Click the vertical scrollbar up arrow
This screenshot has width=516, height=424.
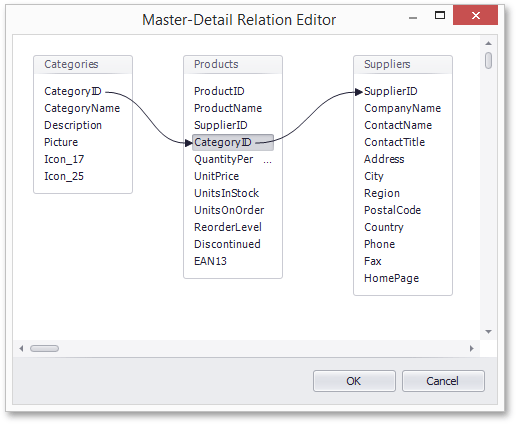(x=488, y=43)
